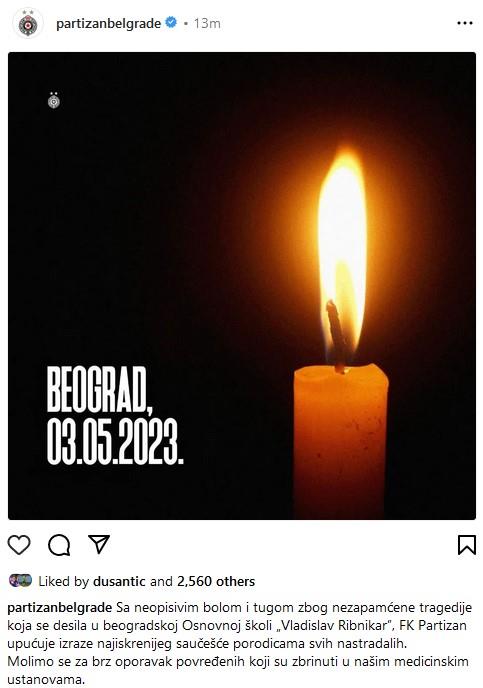Click the orange candle wax body
Viewport: 483px width, 688px height.
[341, 441]
